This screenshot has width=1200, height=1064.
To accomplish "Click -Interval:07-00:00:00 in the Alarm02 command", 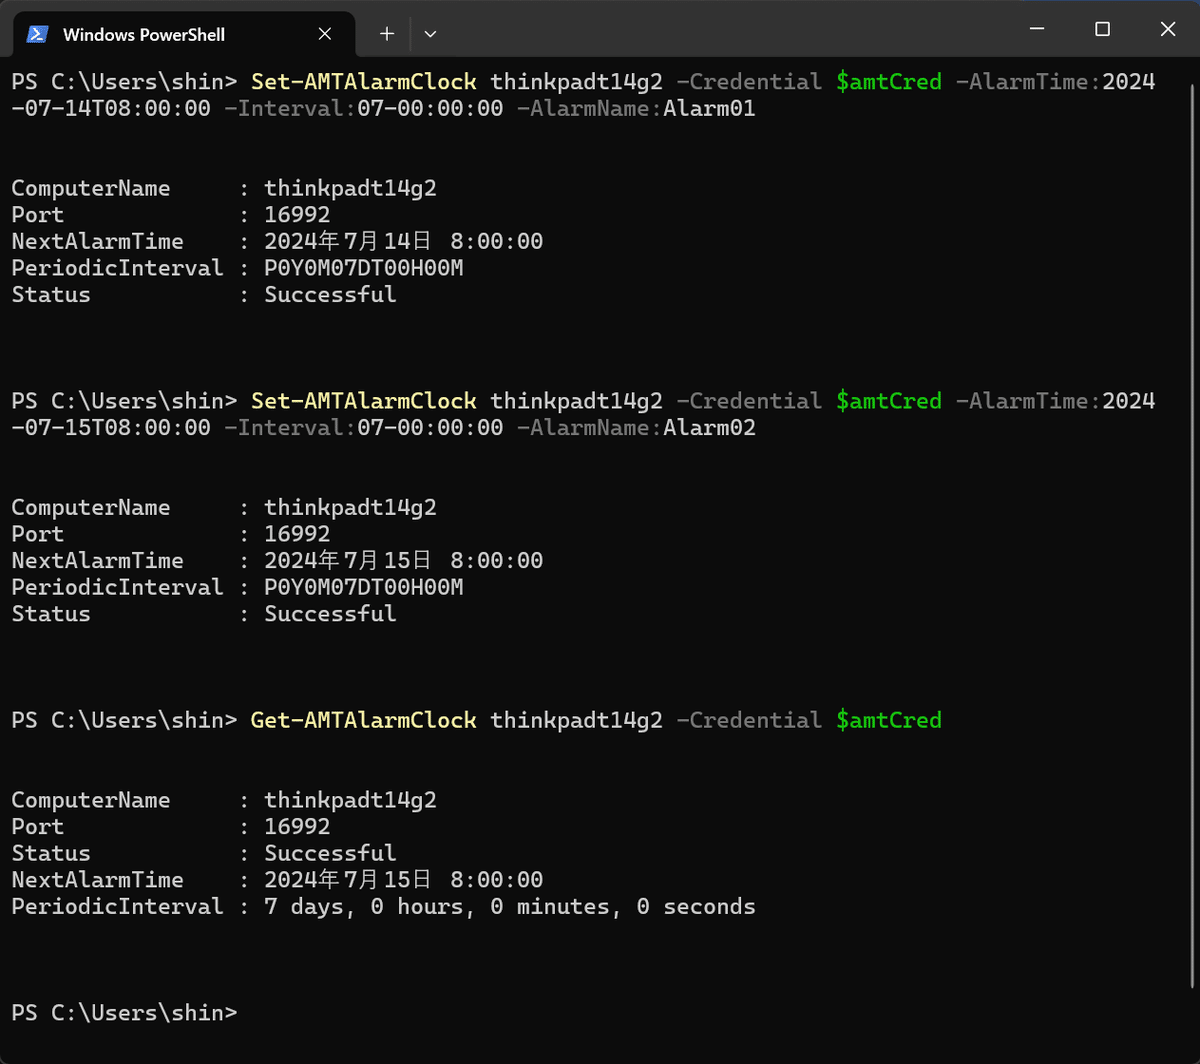I will tap(364, 428).
